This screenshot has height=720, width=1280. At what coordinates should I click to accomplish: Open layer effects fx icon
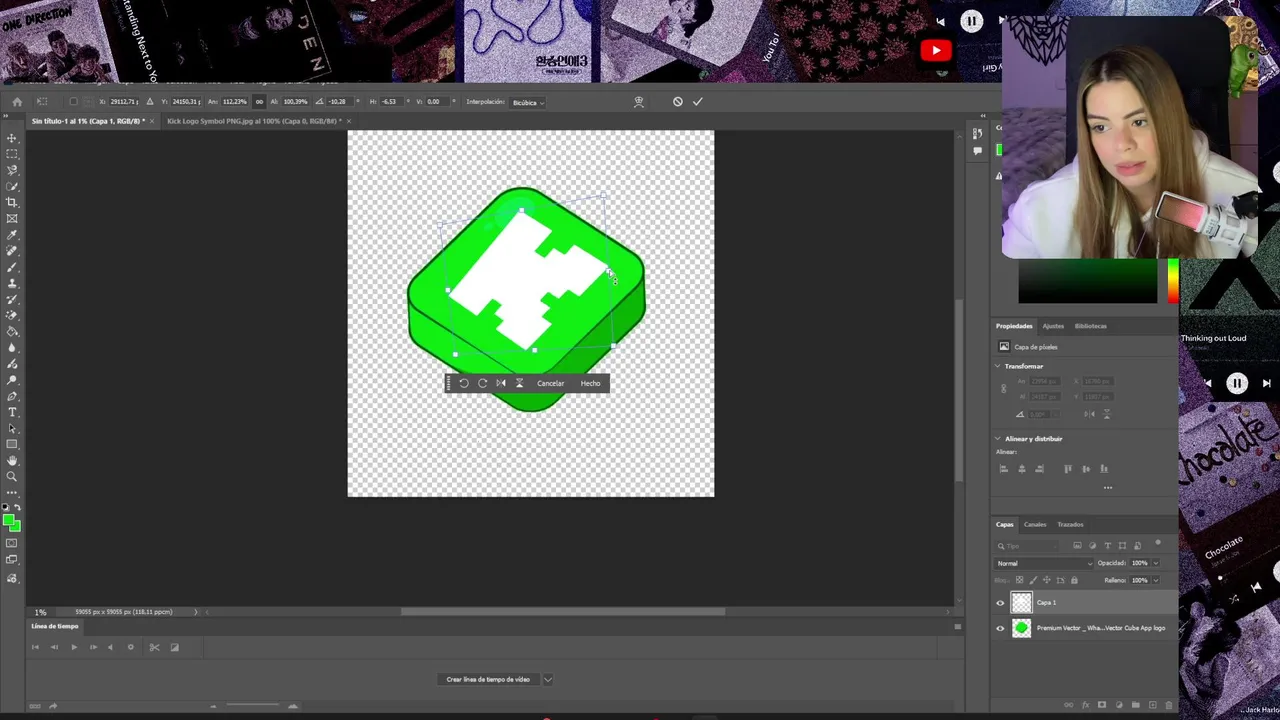1085,705
